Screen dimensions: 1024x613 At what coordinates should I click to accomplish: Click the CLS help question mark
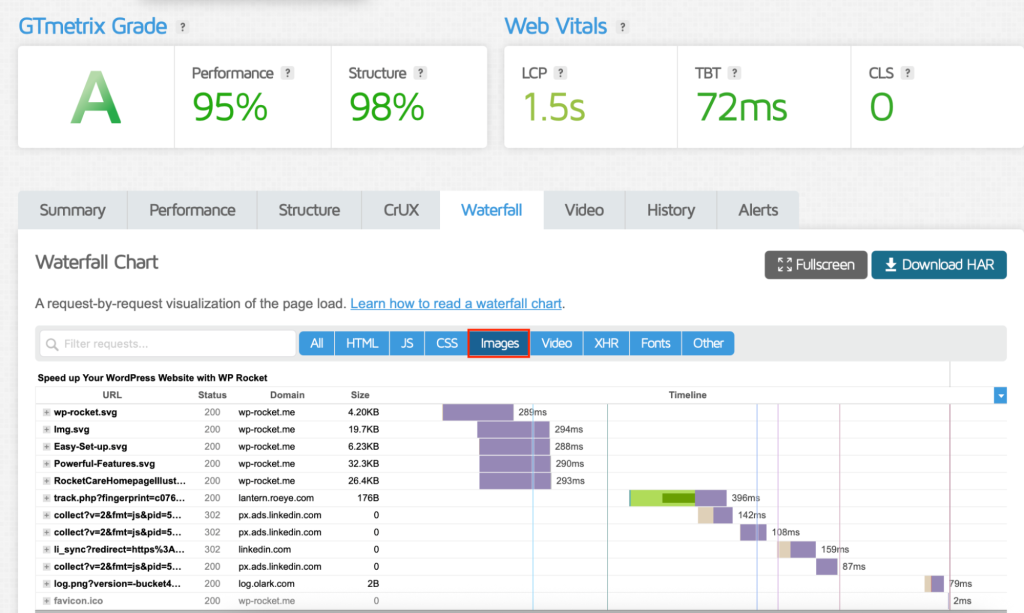[x=907, y=73]
